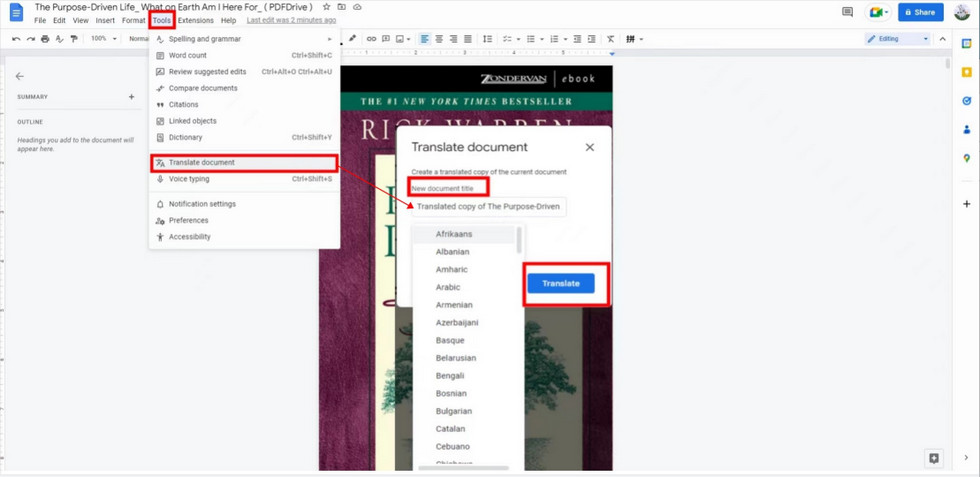
Task: Open line and paragraph spacing
Action: (x=488, y=39)
